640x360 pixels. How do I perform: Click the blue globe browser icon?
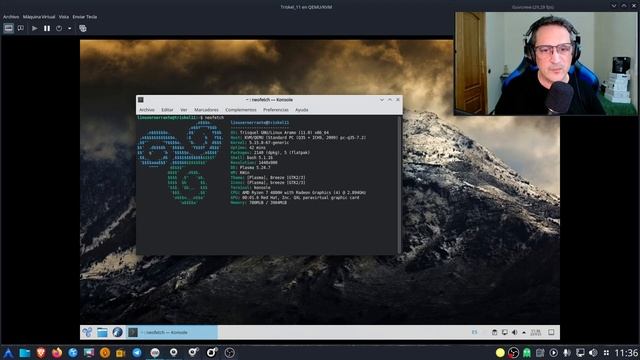pyautogui.click(x=73, y=353)
